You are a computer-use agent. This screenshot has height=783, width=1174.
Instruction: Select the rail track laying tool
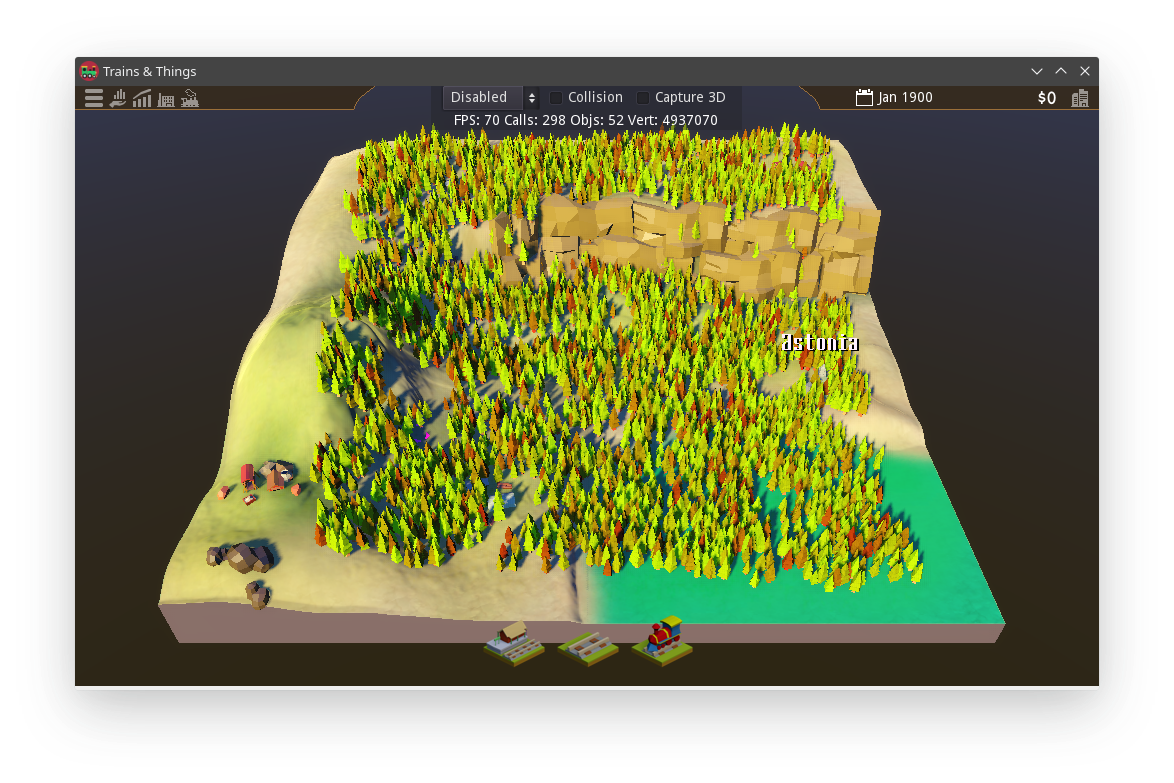tap(588, 648)
